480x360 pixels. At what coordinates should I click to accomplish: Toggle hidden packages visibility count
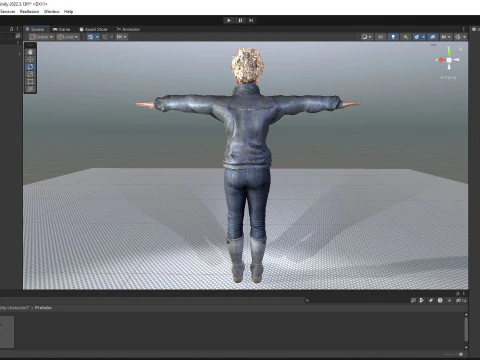(x=461, y=300)
